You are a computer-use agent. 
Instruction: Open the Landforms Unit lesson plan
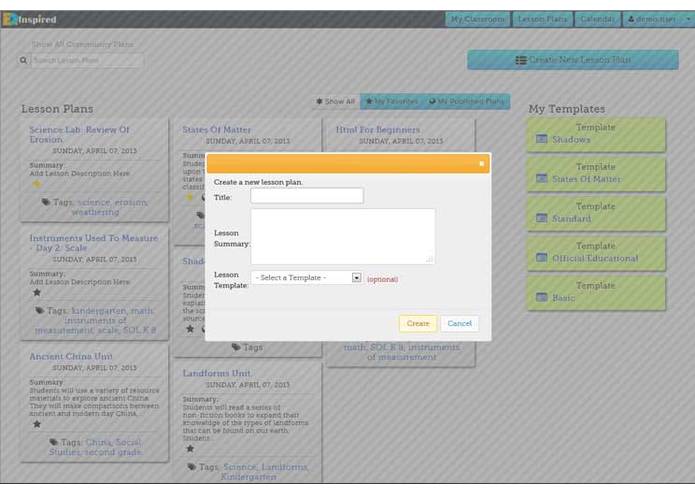pyautogui.click(x=217, y=373)
